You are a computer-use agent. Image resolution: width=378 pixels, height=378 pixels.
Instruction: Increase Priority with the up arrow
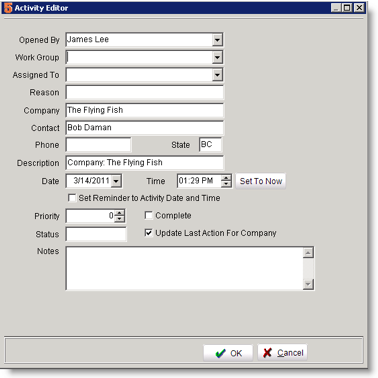coord(120,213)
